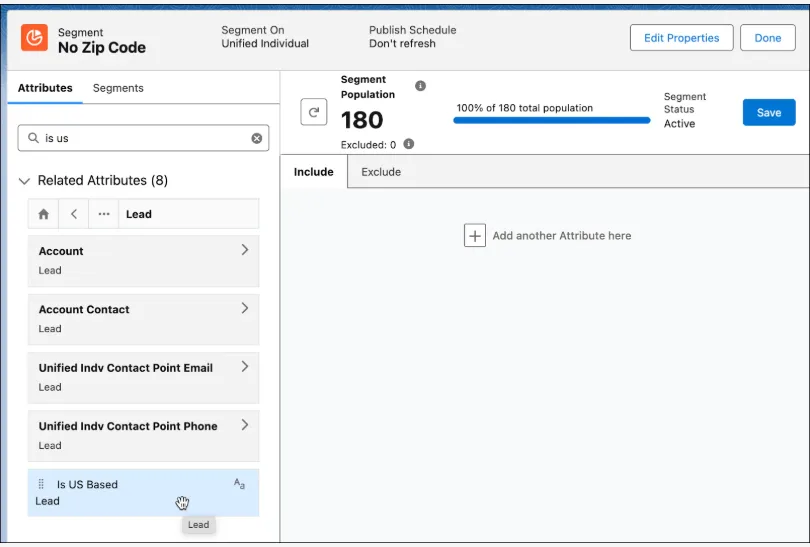This screenshot has width=810, height=547.
Task: Click the population progress bar
Action: pos(551,120)
